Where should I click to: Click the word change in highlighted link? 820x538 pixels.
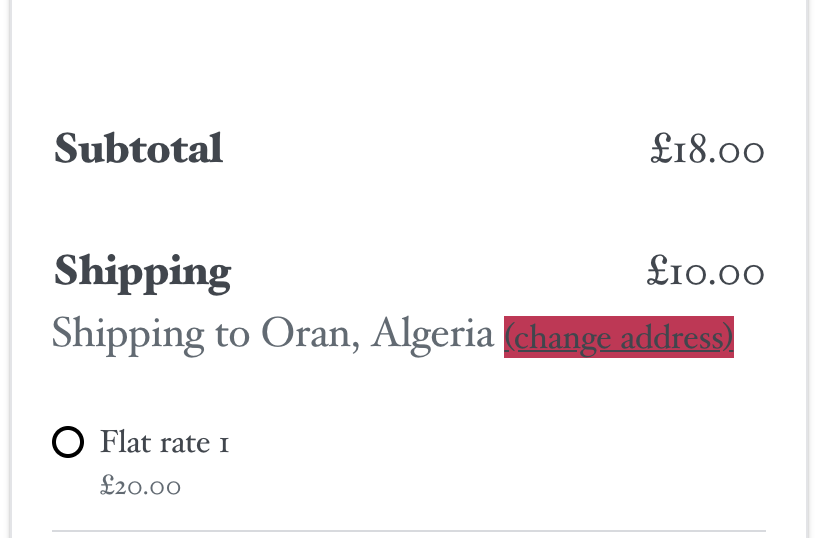(562, 339)
